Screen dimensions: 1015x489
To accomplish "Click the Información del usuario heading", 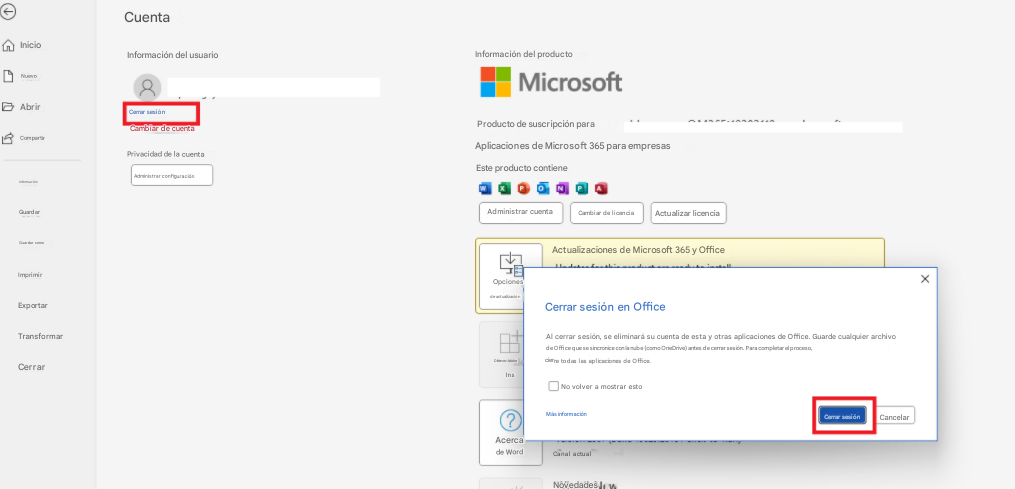I will [x=173, y=55].
